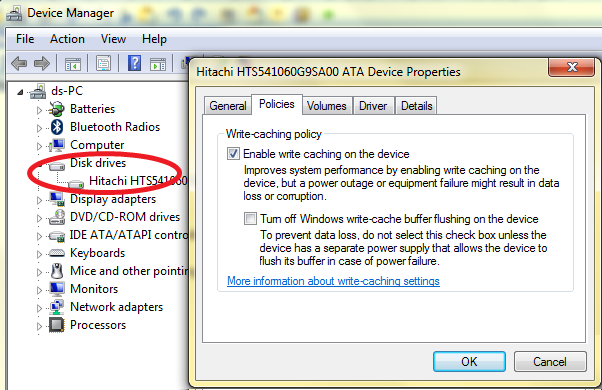Click the blue Help question-mark icon
The width and height of the screenshot is (602, 390).
pyautogui.click(x=134, y=63)
